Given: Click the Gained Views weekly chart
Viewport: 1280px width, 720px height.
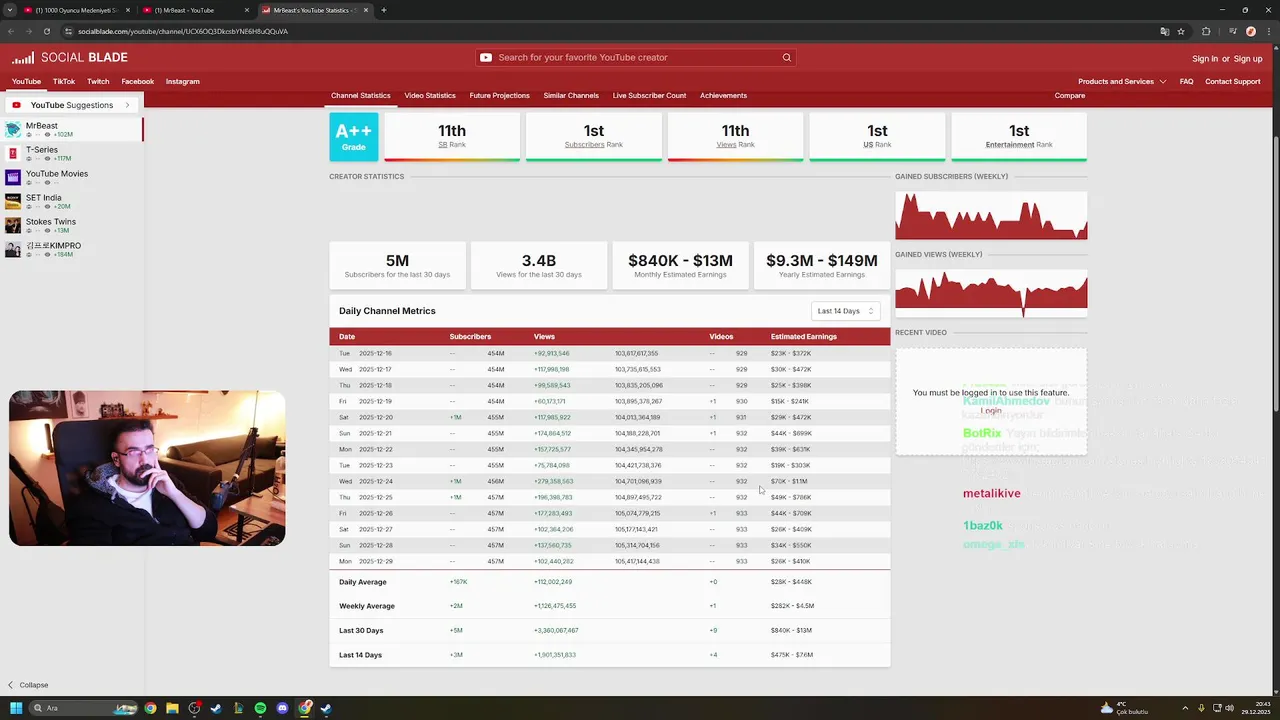Looking at the screenshot, I should [x=991, y=293].
